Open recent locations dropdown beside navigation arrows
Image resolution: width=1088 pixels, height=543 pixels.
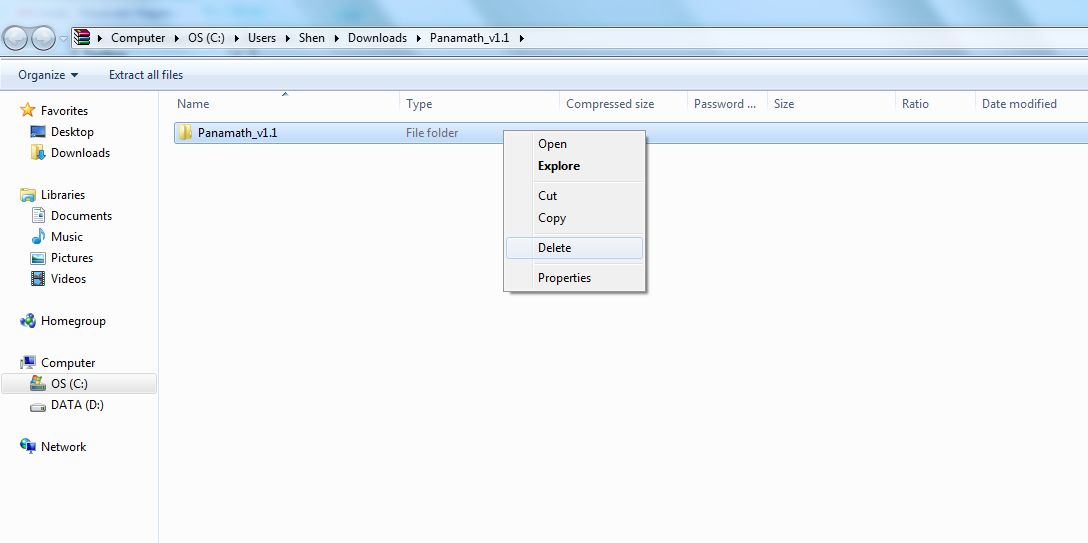coord(63,38)
